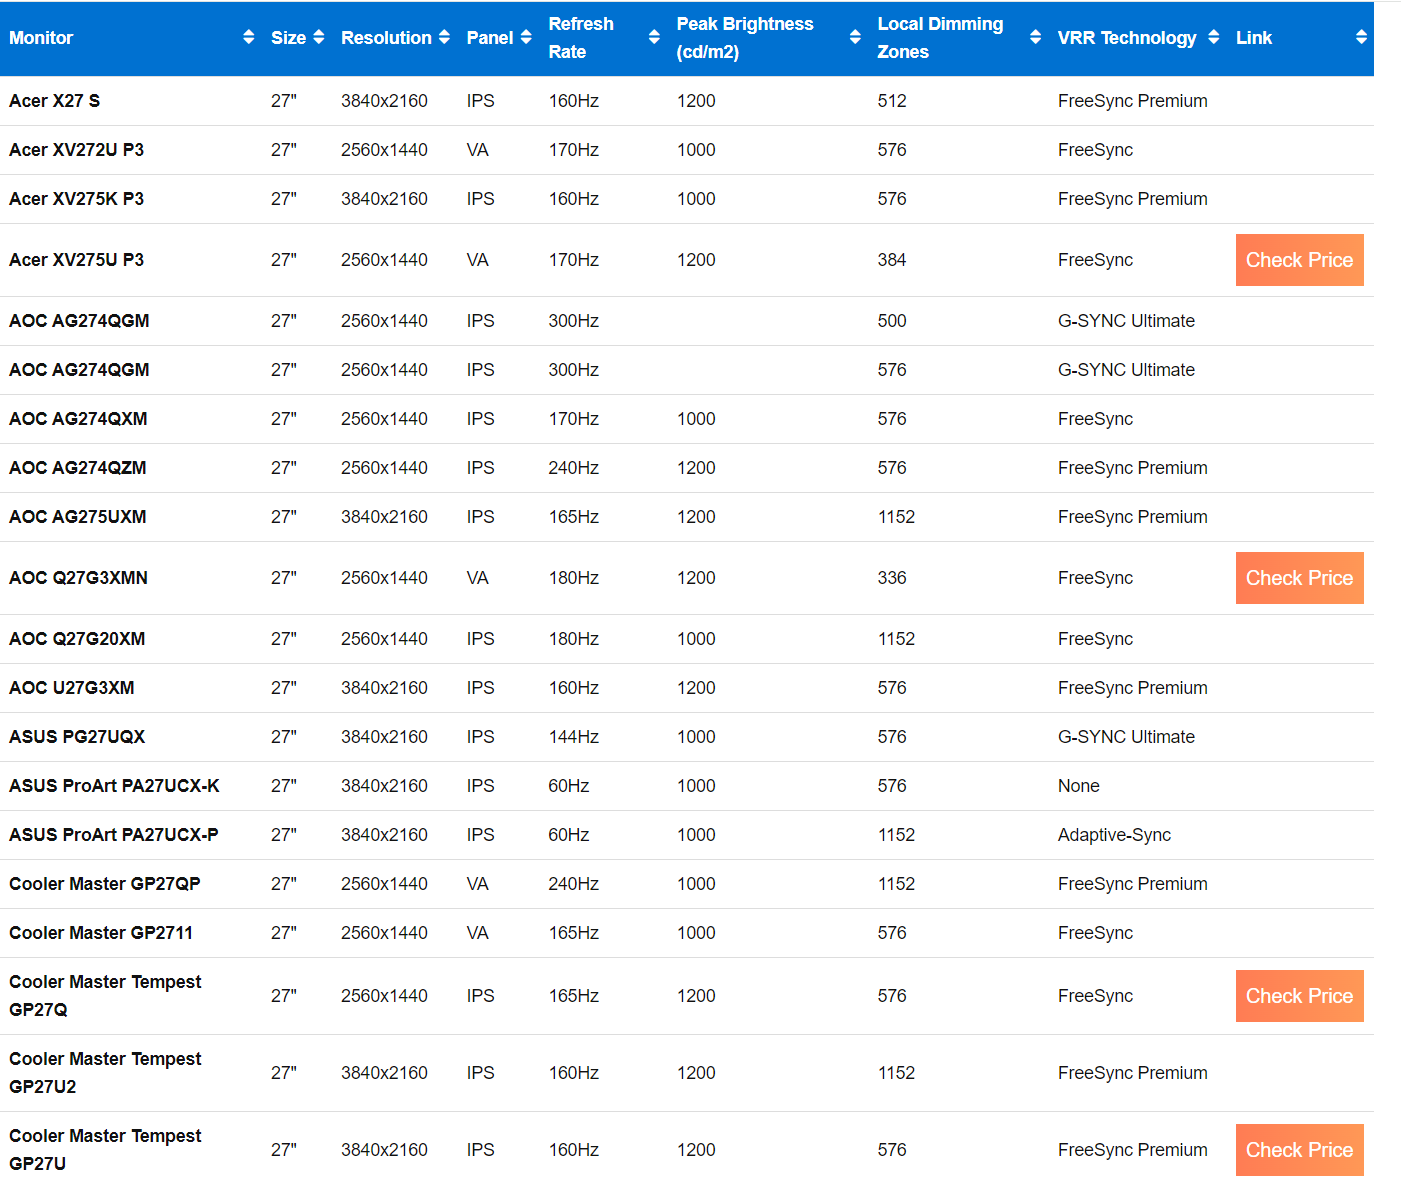The height and width of the screenshot is (1184, 1401).
Task: Click the VRR Technology sort icon
Action: [1213, 38]
